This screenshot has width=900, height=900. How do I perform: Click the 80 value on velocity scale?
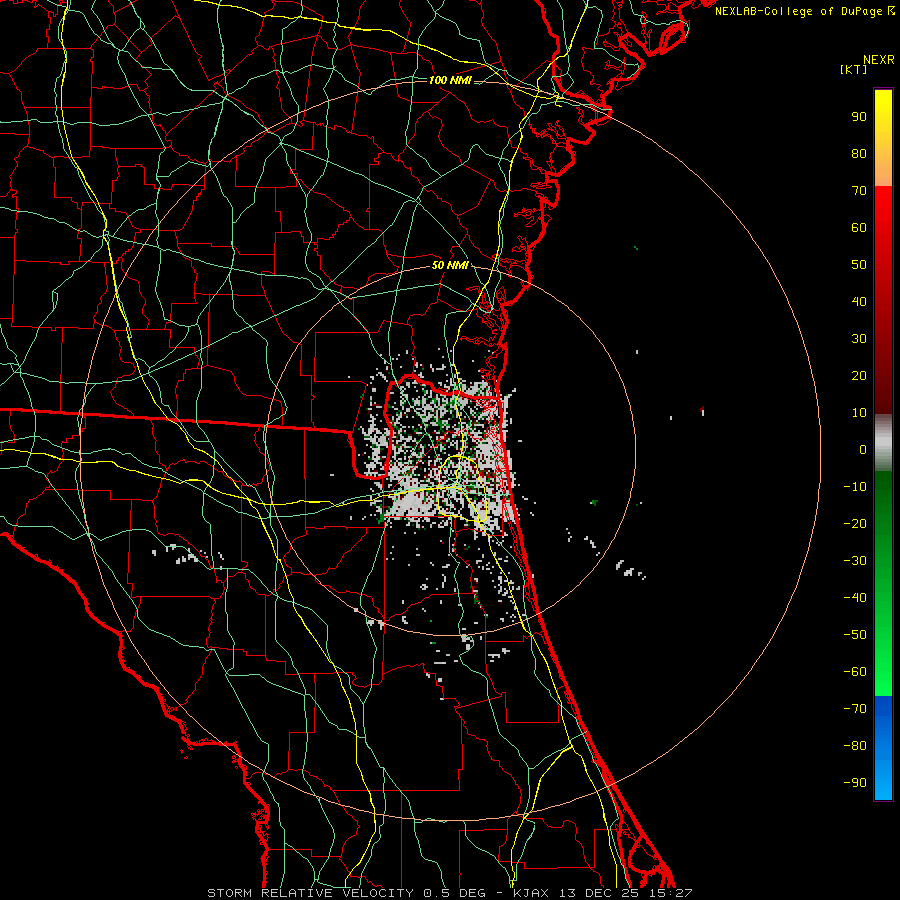859,154
